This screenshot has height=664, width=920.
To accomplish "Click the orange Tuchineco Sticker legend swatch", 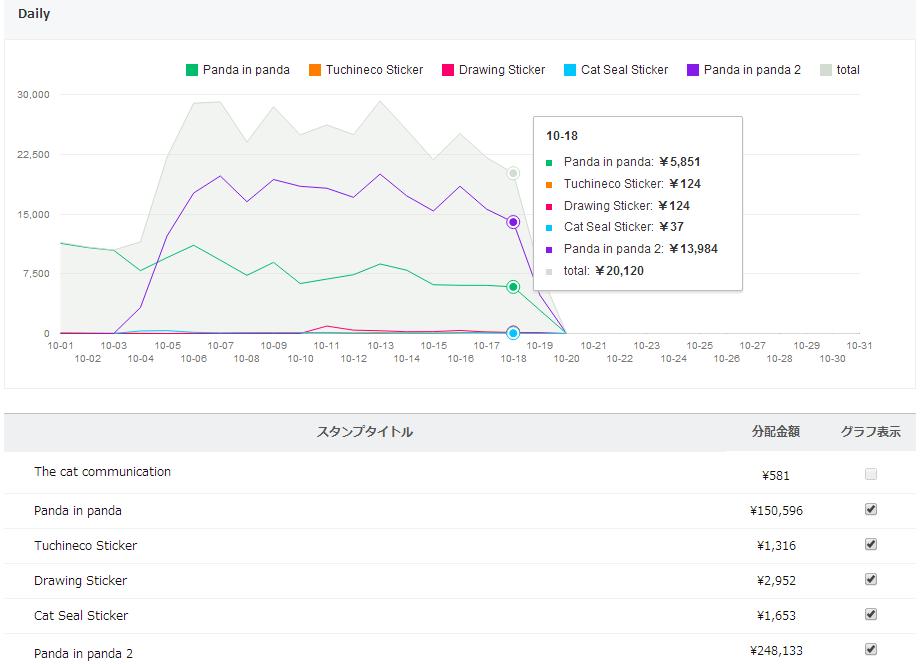I will point(315,70).
